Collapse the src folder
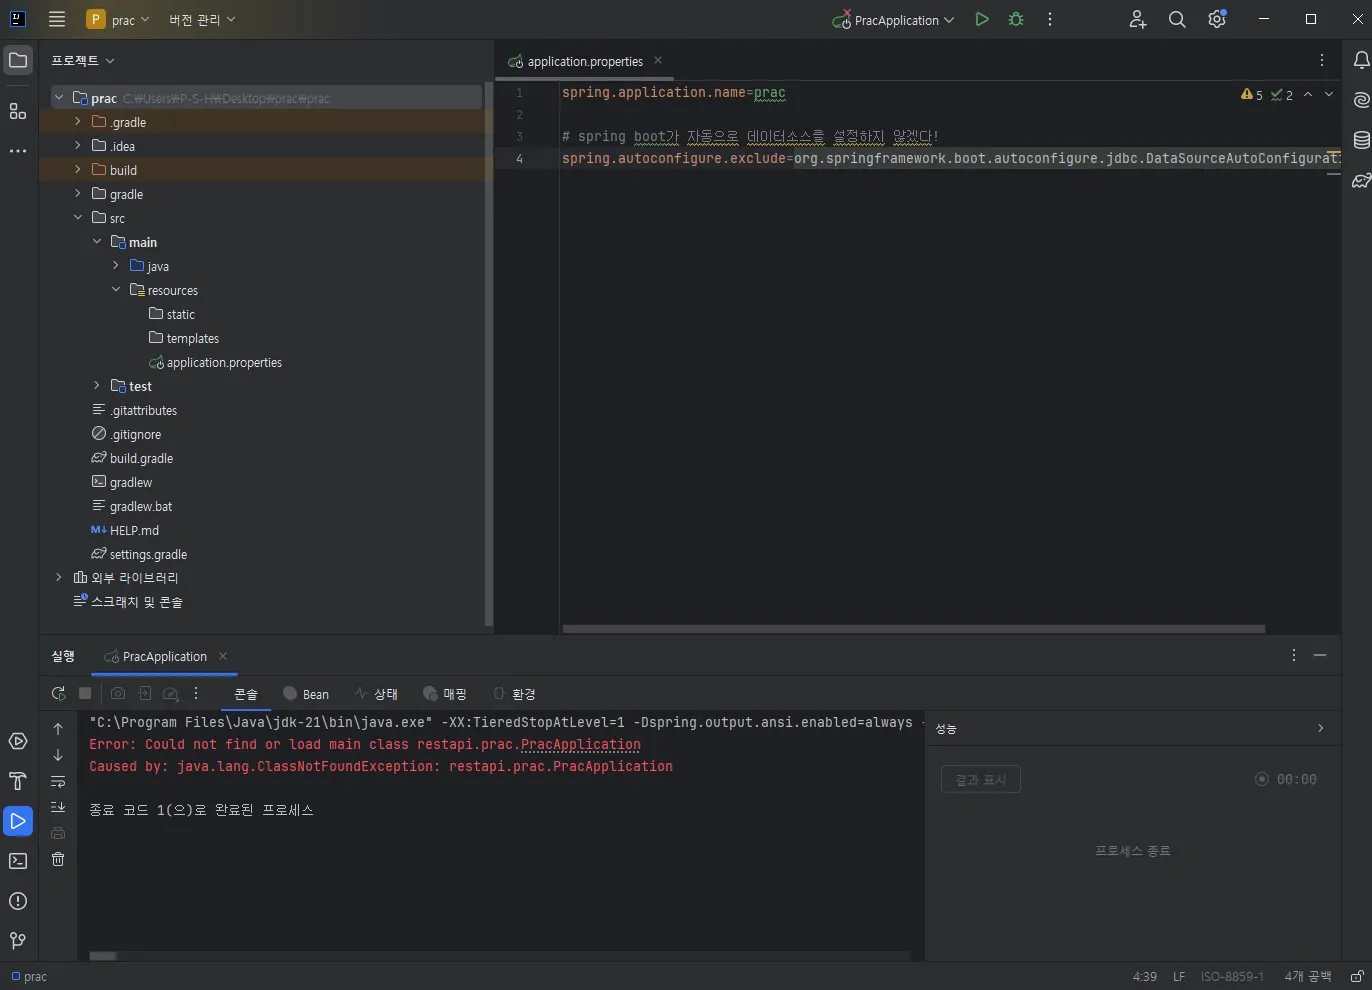Image resolution: width=1372 pixels, height=990 pixels. tap(78, 217)
